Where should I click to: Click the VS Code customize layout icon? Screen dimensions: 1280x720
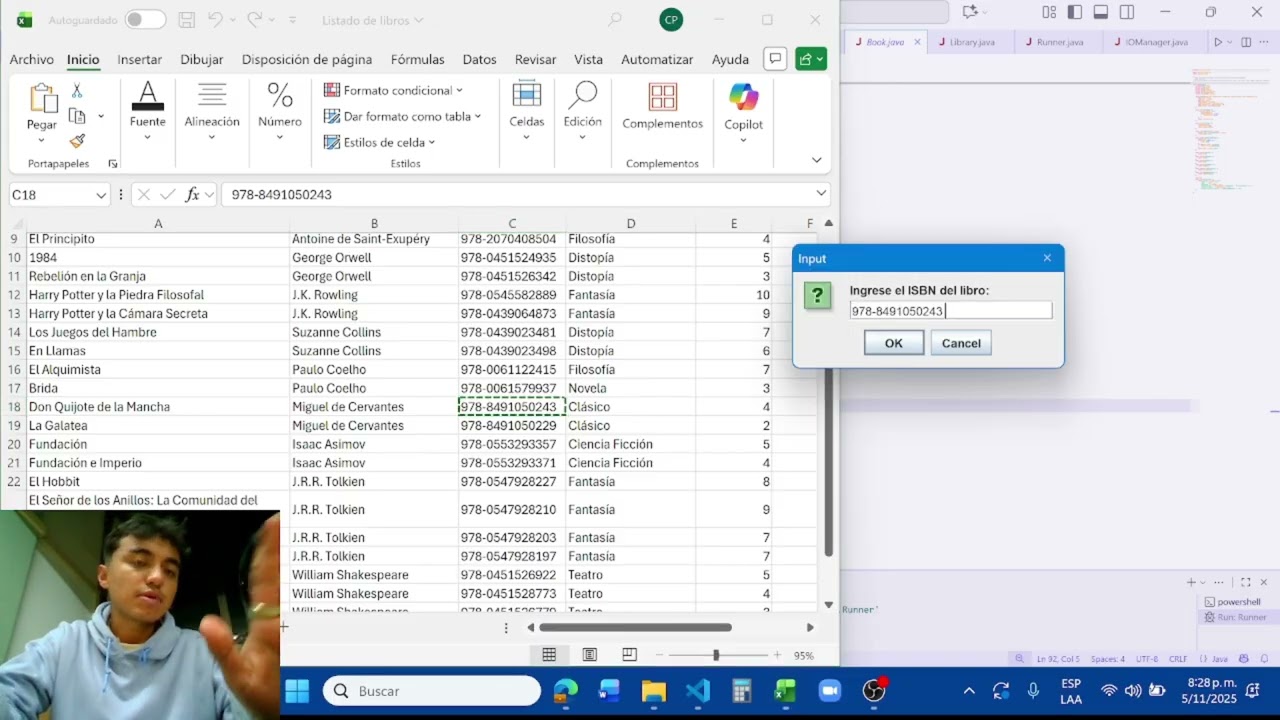tap(1049, 12)
